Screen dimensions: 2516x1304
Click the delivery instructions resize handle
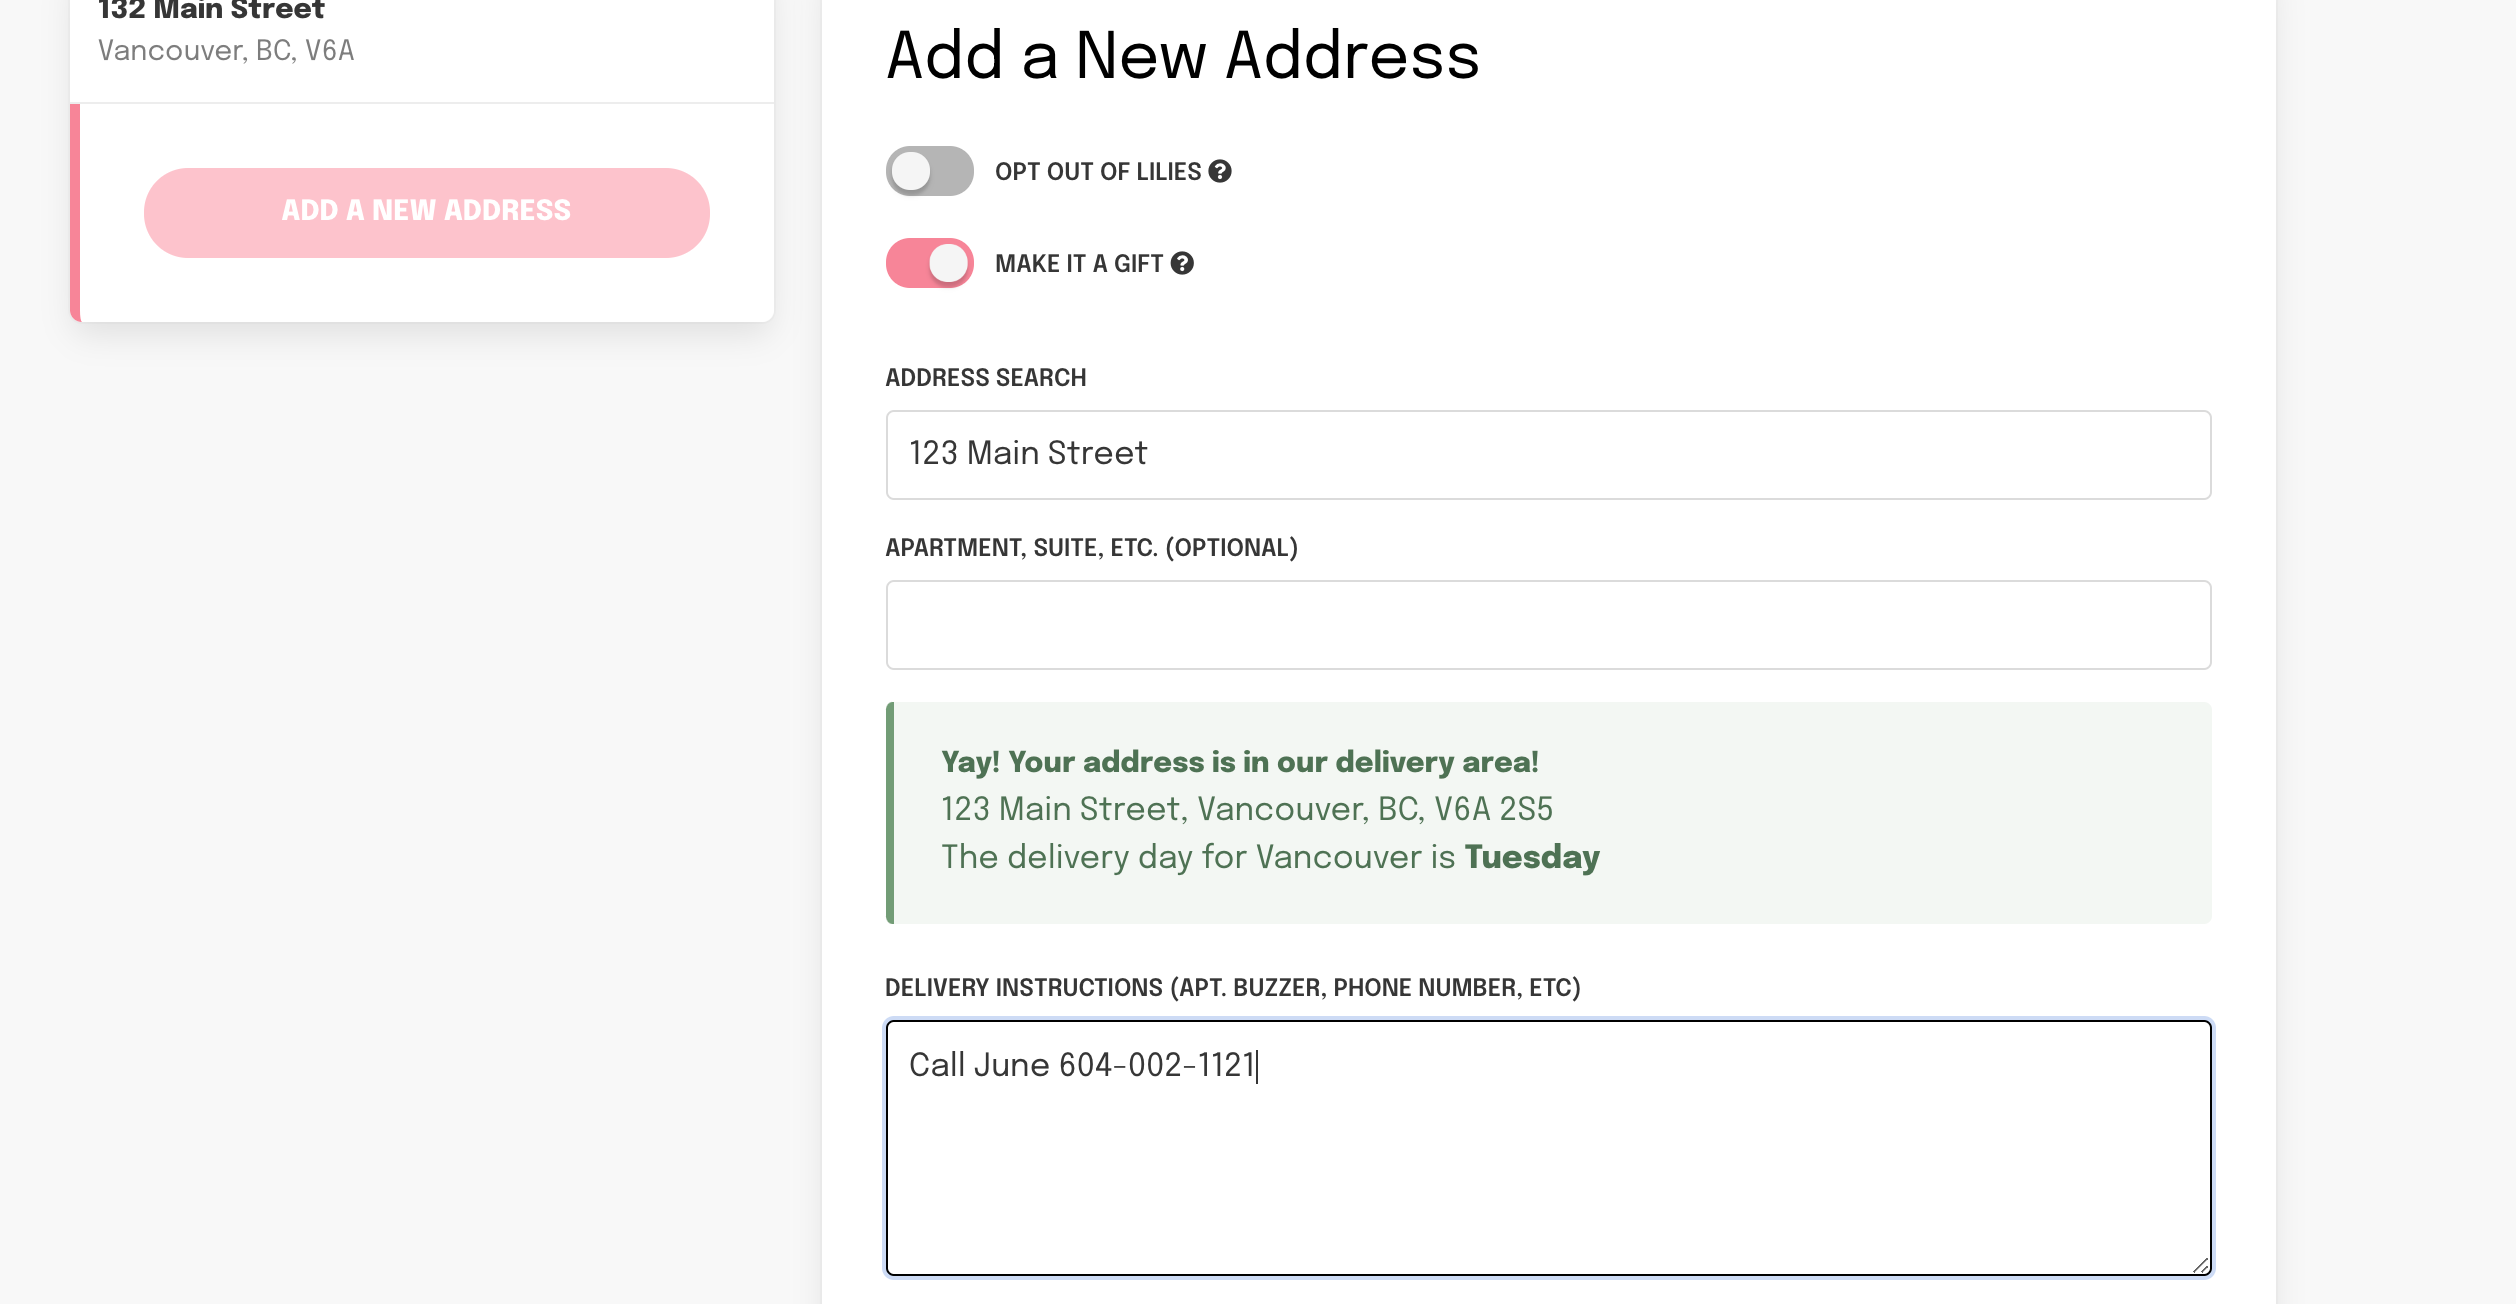[2200, 1265]
